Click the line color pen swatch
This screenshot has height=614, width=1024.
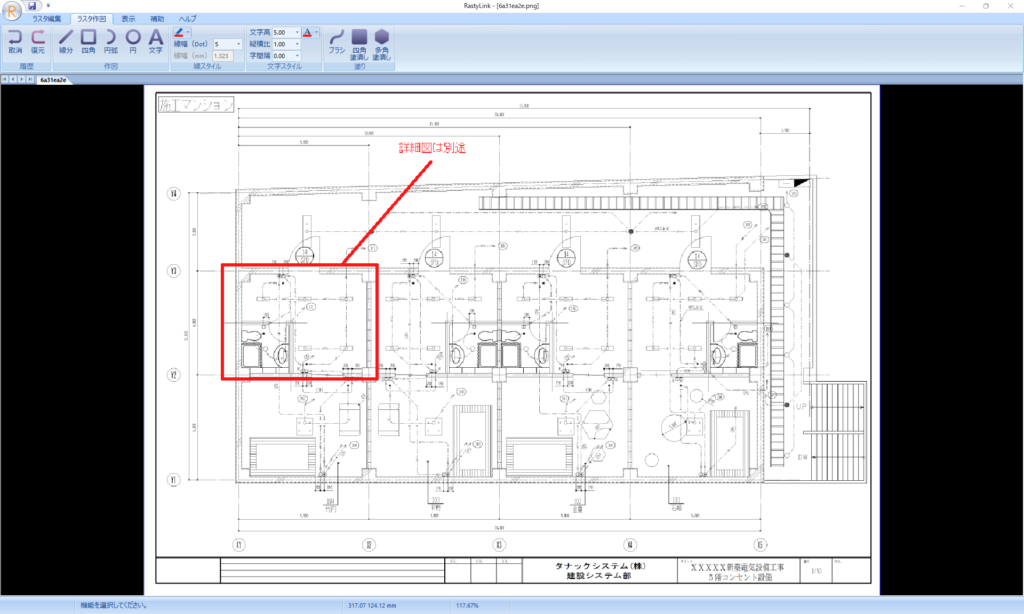pyautogui.click(x=178, y=32)
